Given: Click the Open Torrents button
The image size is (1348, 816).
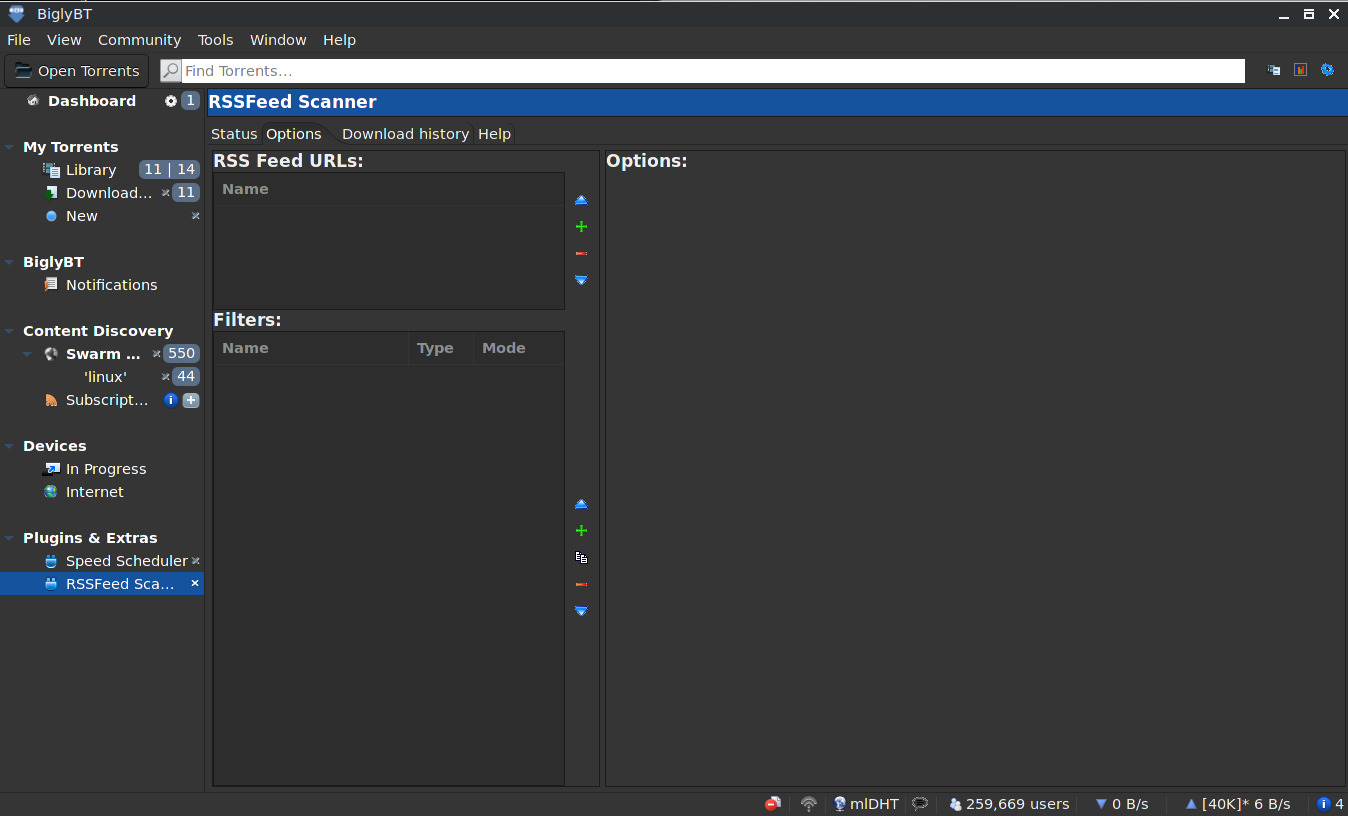Looking at the screenshot, I should tap(76, 70).
